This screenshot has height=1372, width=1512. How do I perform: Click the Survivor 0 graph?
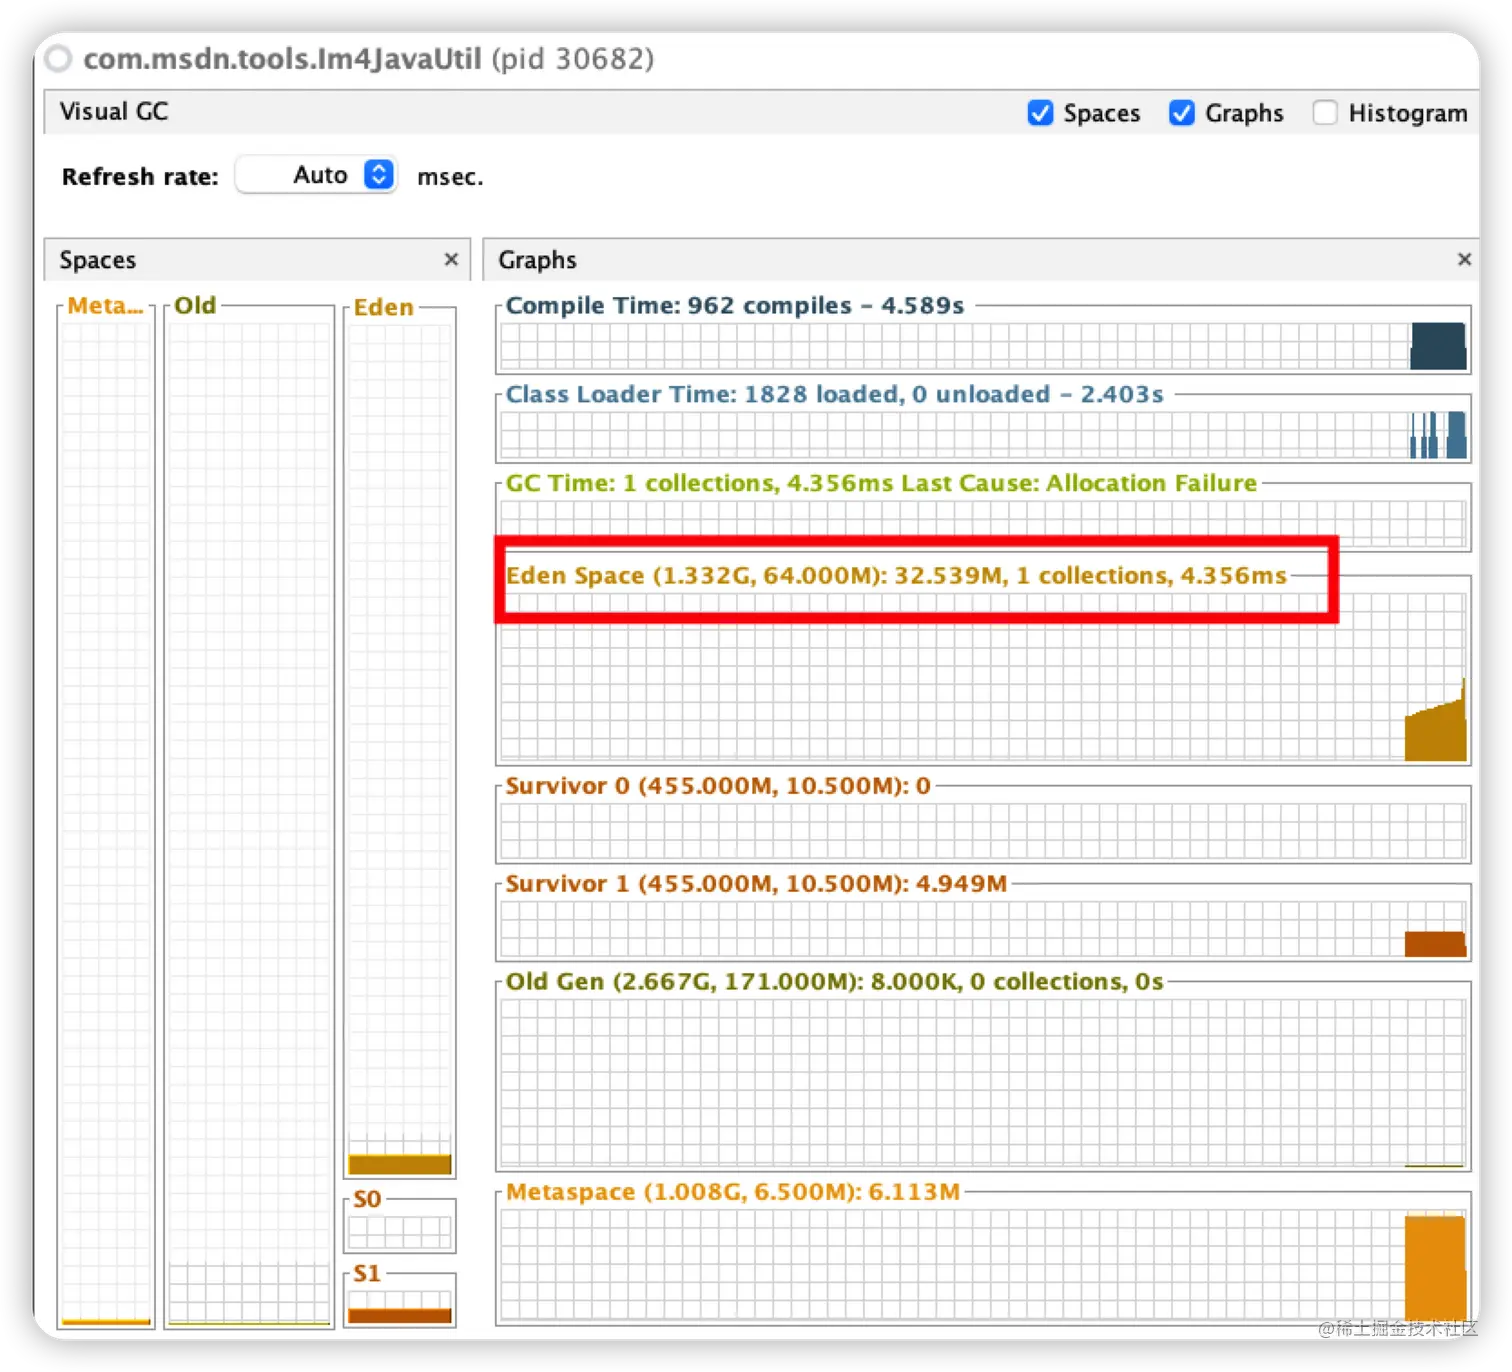pos(983,832)
